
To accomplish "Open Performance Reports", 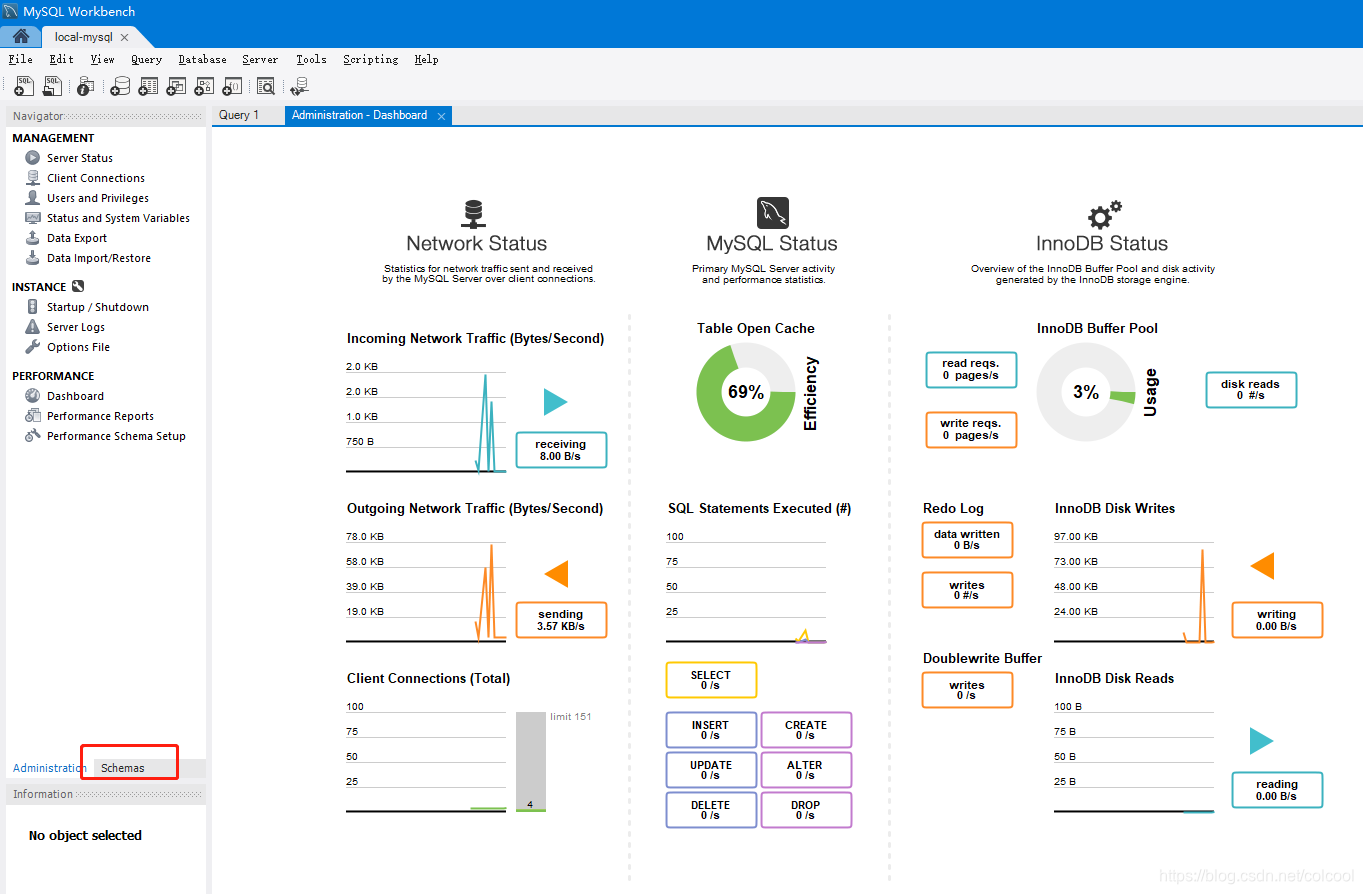I will (x=100, y=416).
